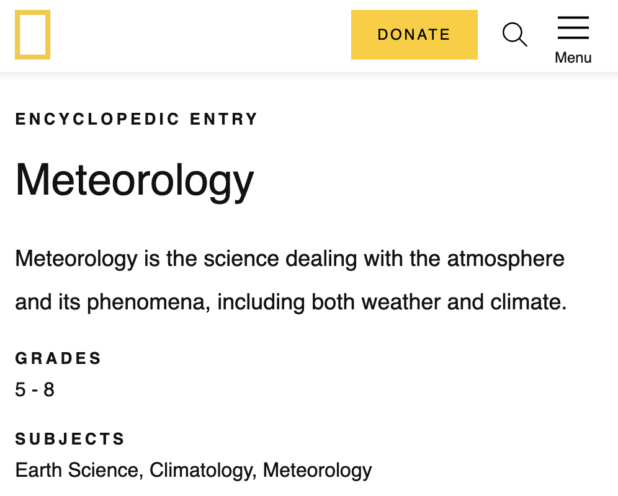
Task: Click the Meteorology subject tag
Action: 317,471
